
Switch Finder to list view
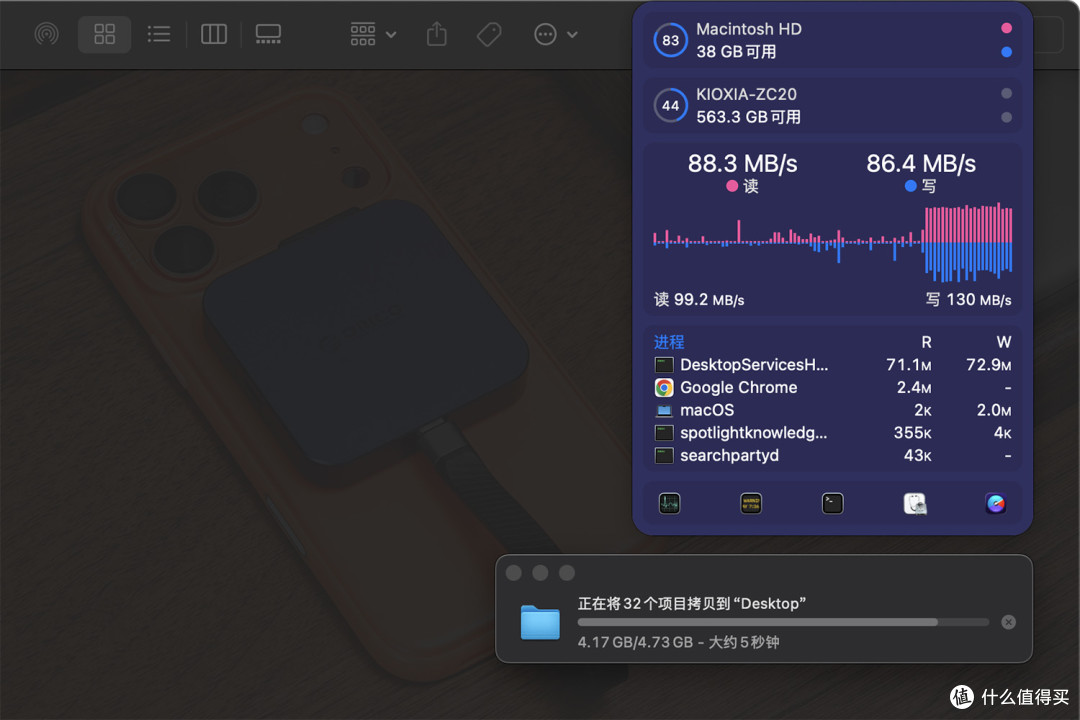pyautogui.click(x=158, y=34)
